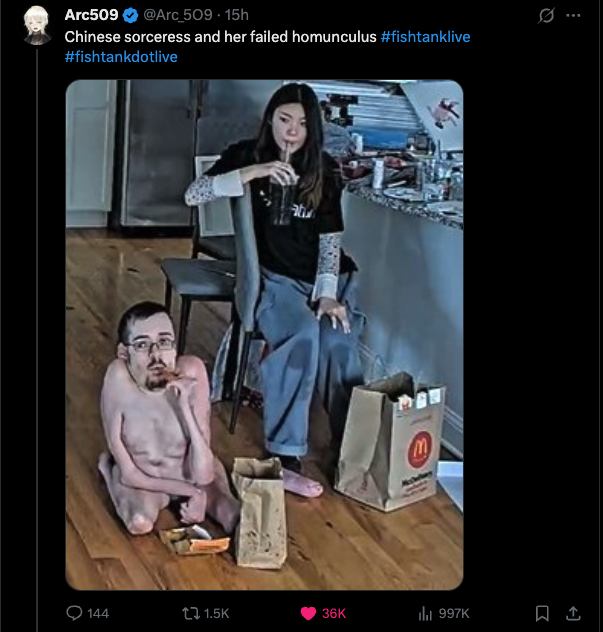
Task: Click the 1.5K reposts count
Action: [x=216, y=613]
